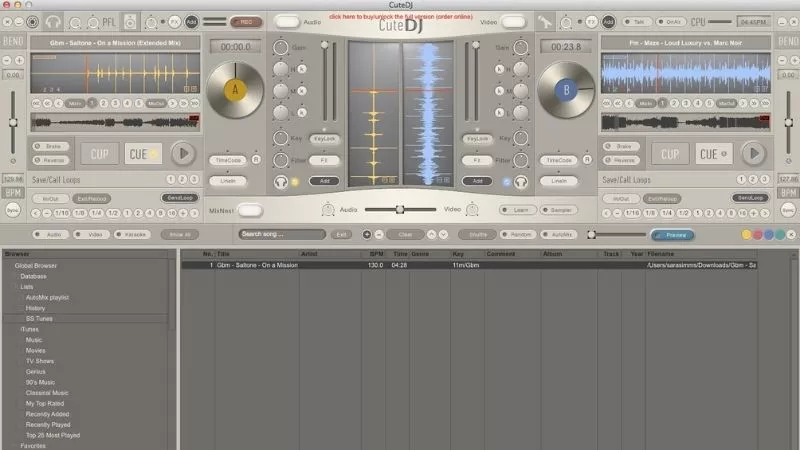Enable the Random playback option

pos(517,234)
